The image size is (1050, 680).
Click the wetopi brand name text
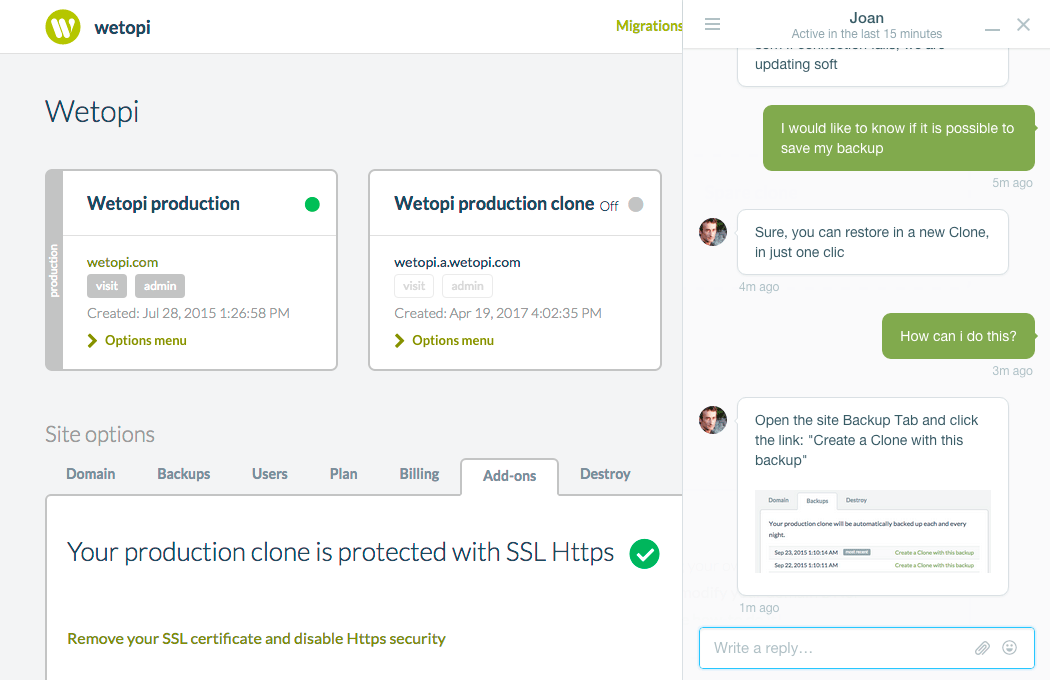[x=123, y=27]
